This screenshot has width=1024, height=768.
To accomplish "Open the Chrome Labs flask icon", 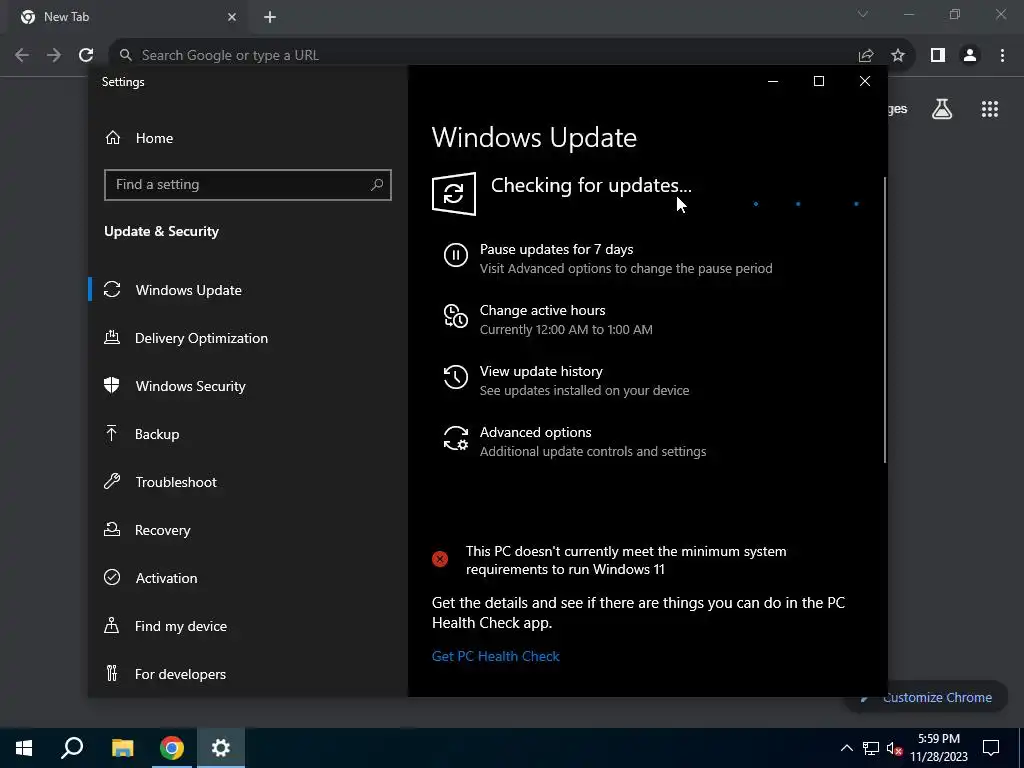I will [x=942, y=109].
